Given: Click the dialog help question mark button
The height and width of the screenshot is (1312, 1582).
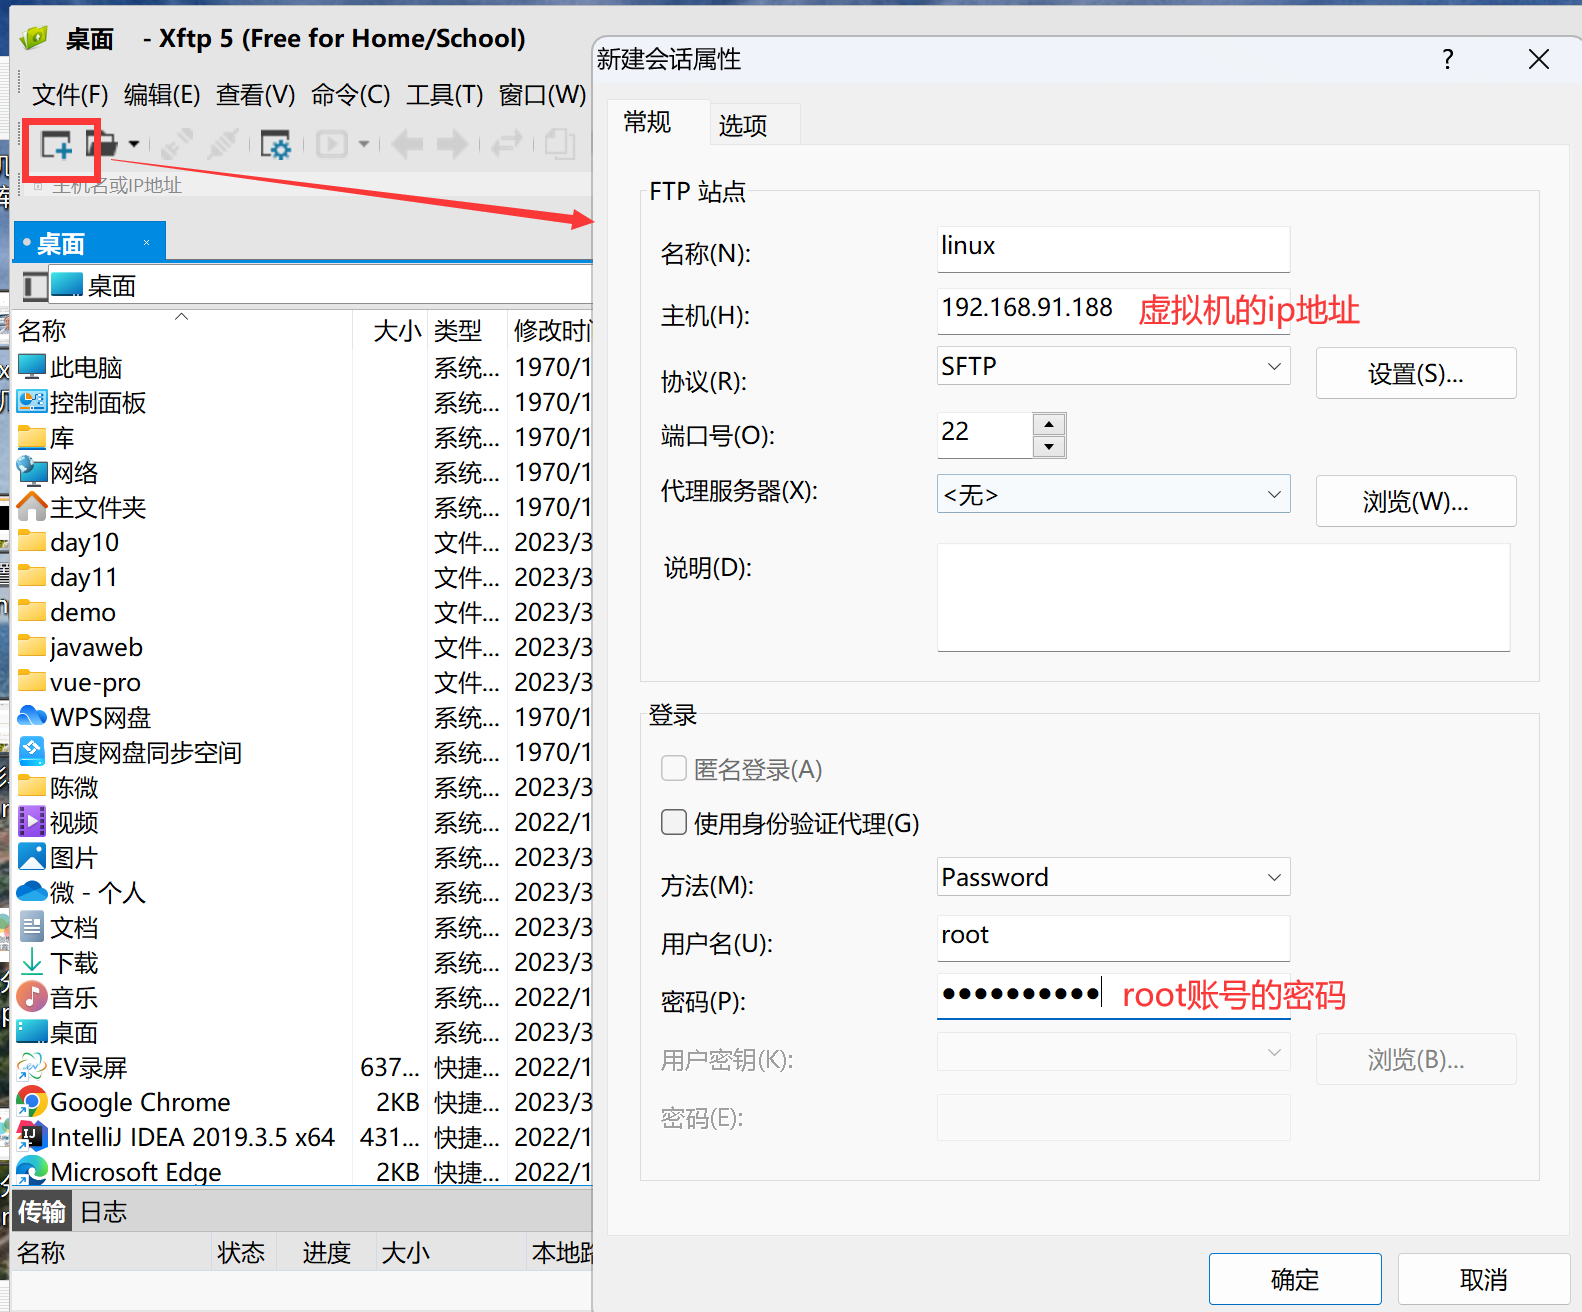Looking at the screenshot, I should pyautogui.click(x=1447, y=59).
